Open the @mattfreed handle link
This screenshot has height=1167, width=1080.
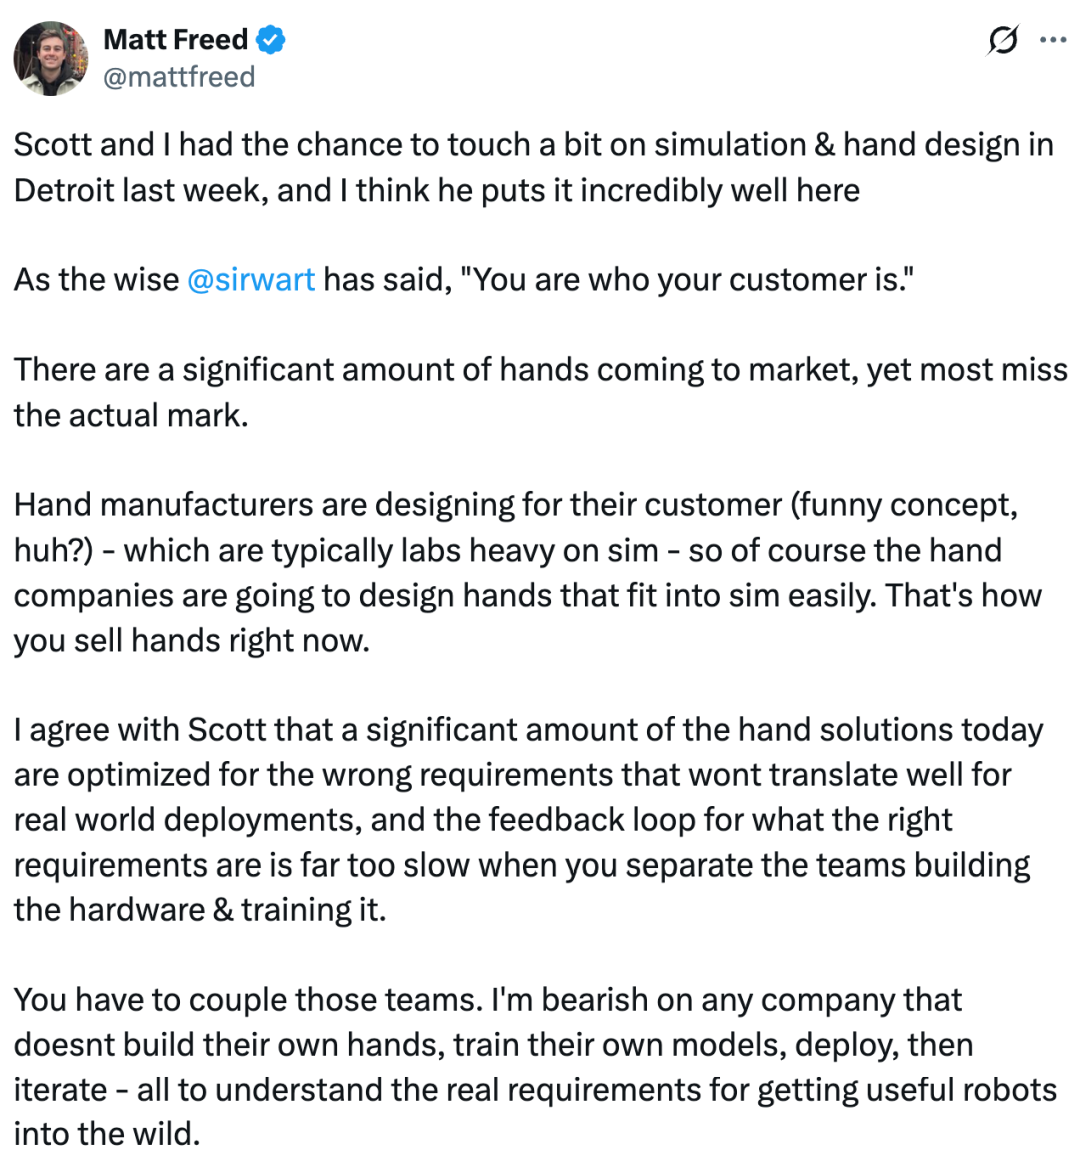[179, 77]
